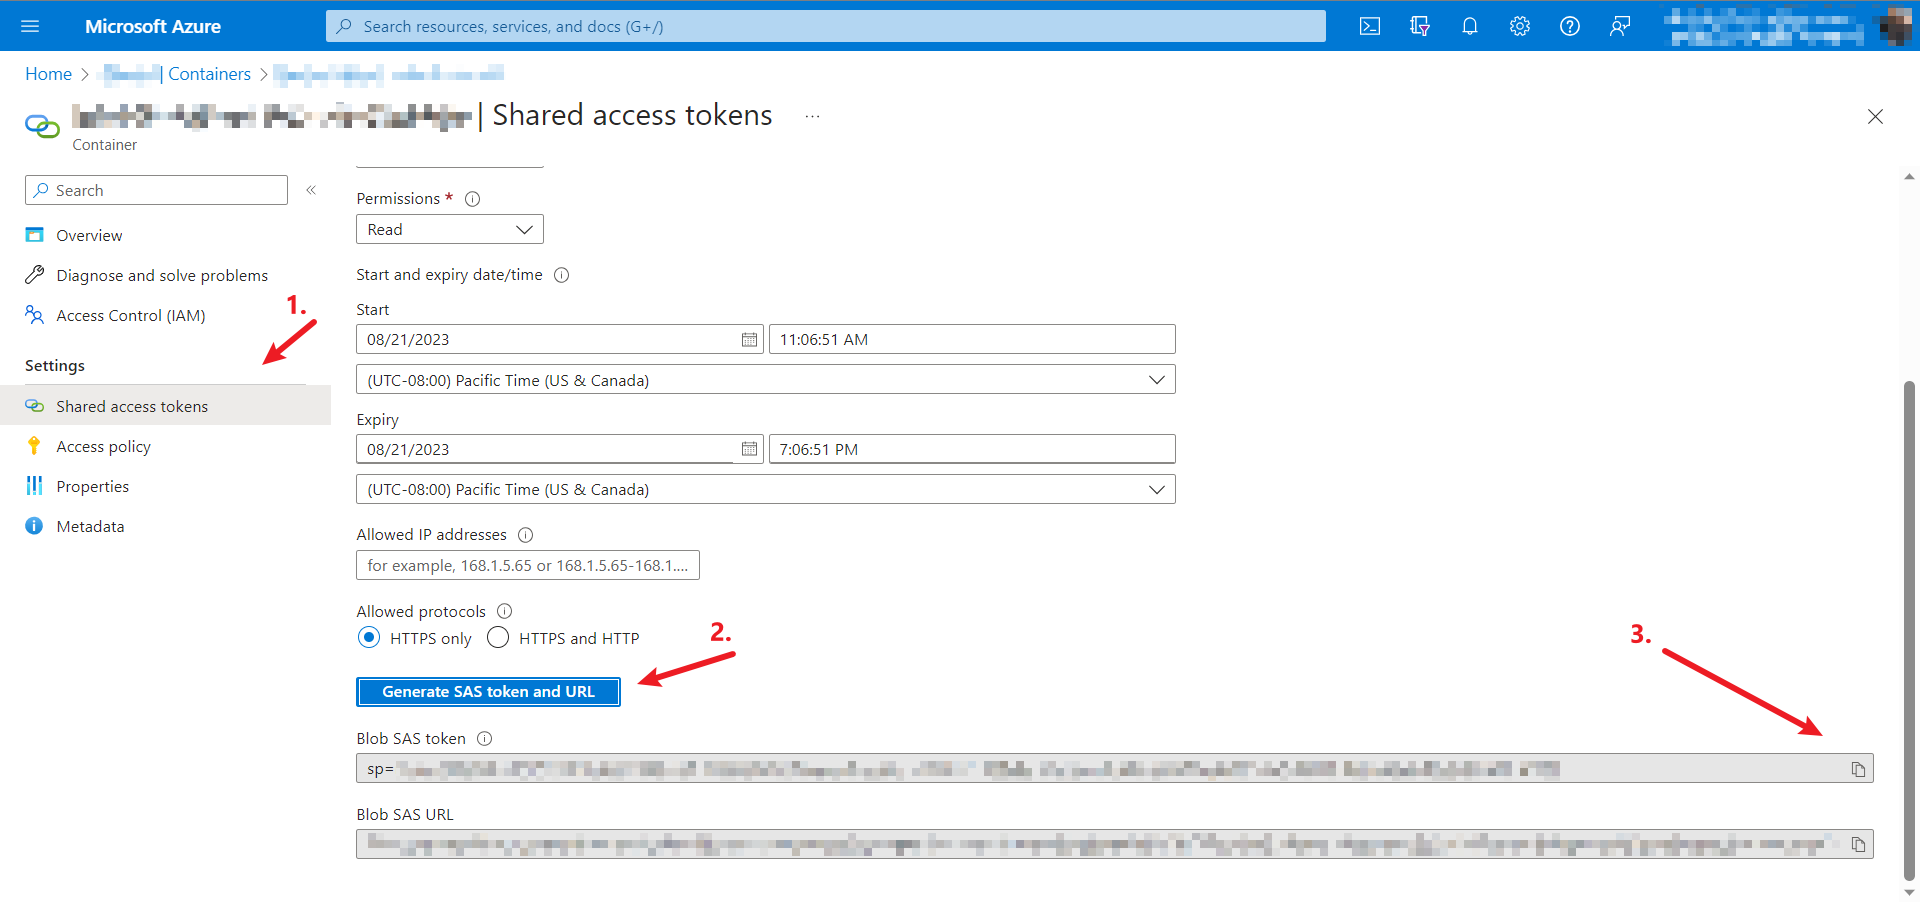Open portal settings gear icon

(x=1519, y=27)
